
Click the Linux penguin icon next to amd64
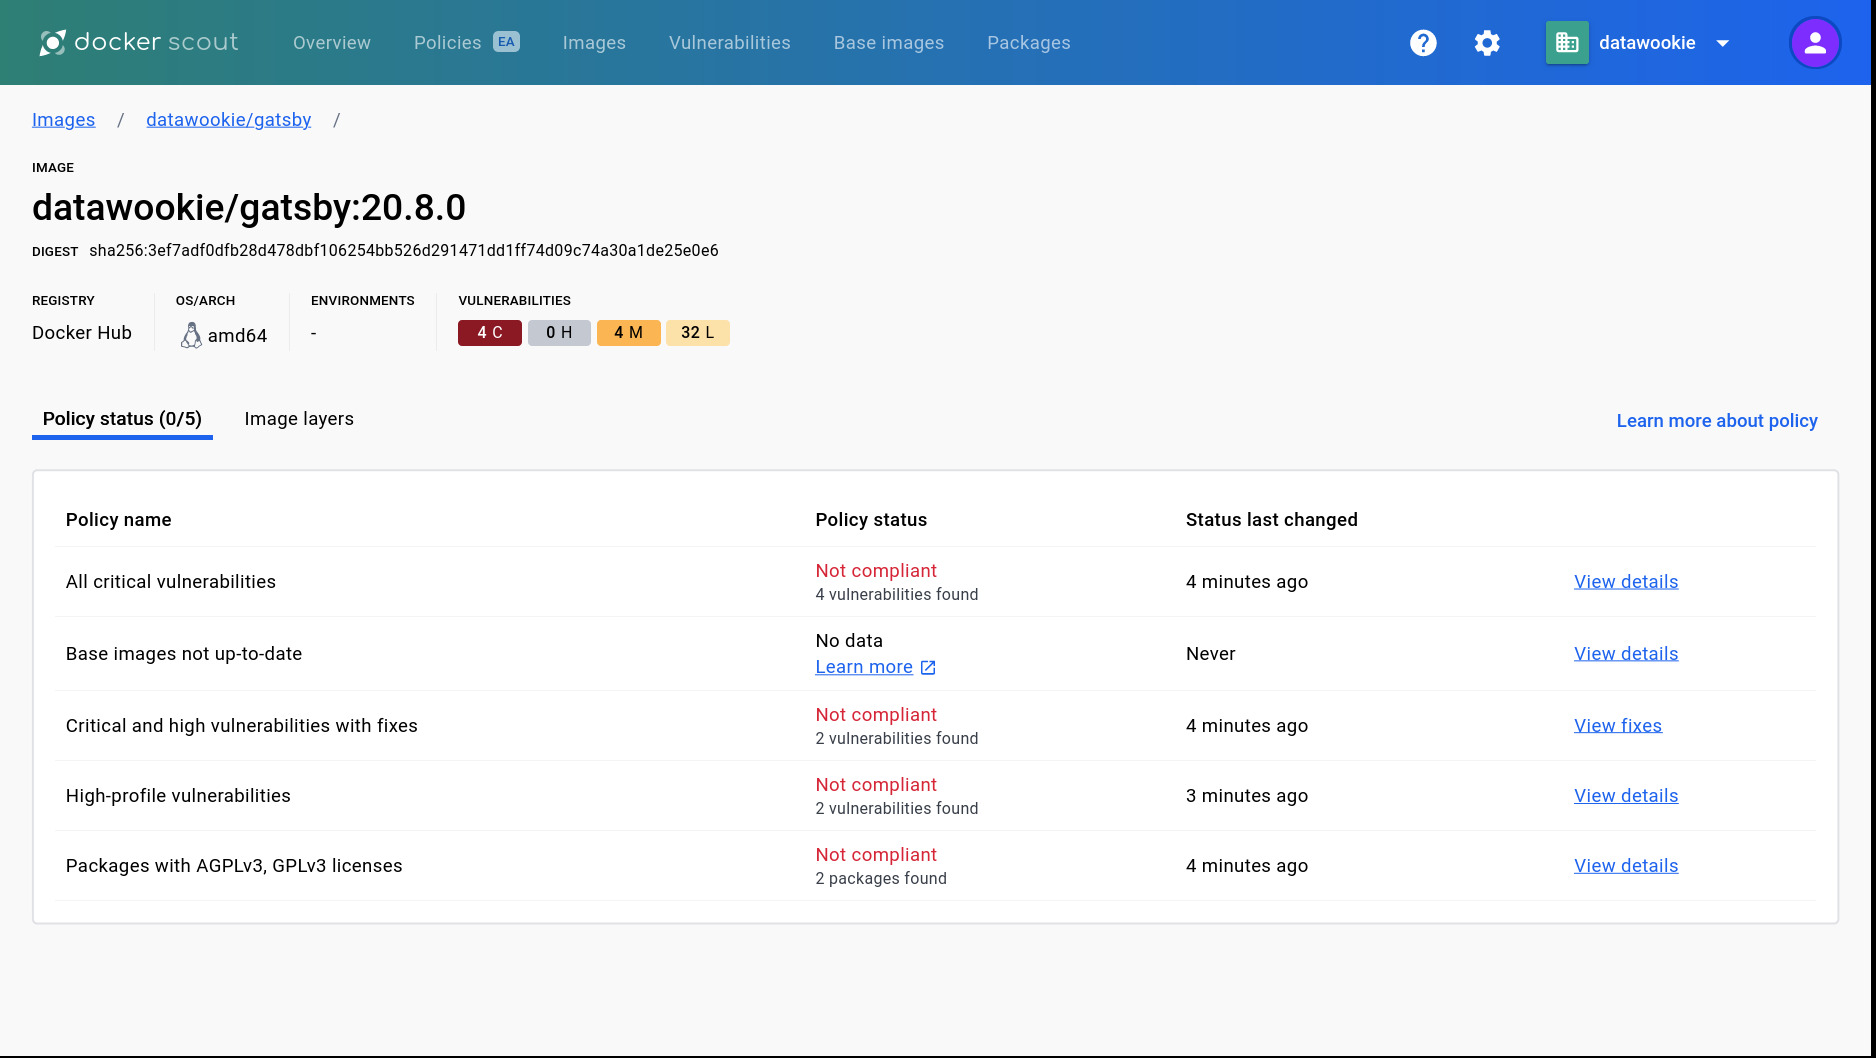pyautogui.click(x=191, y=335)
